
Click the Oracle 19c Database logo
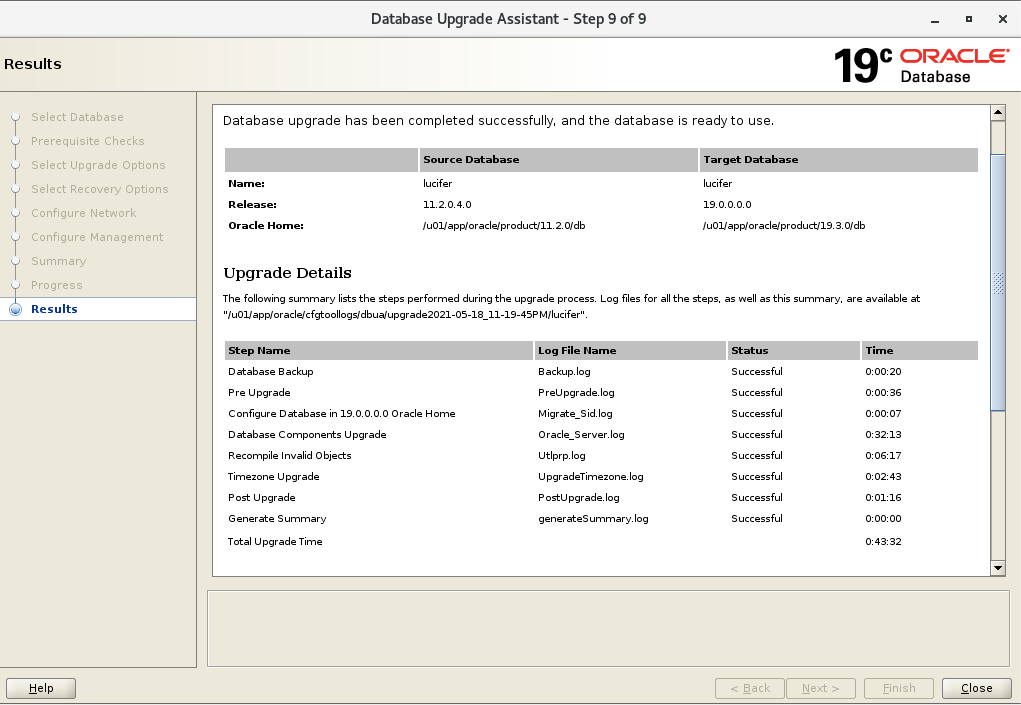tap(921, 65)
